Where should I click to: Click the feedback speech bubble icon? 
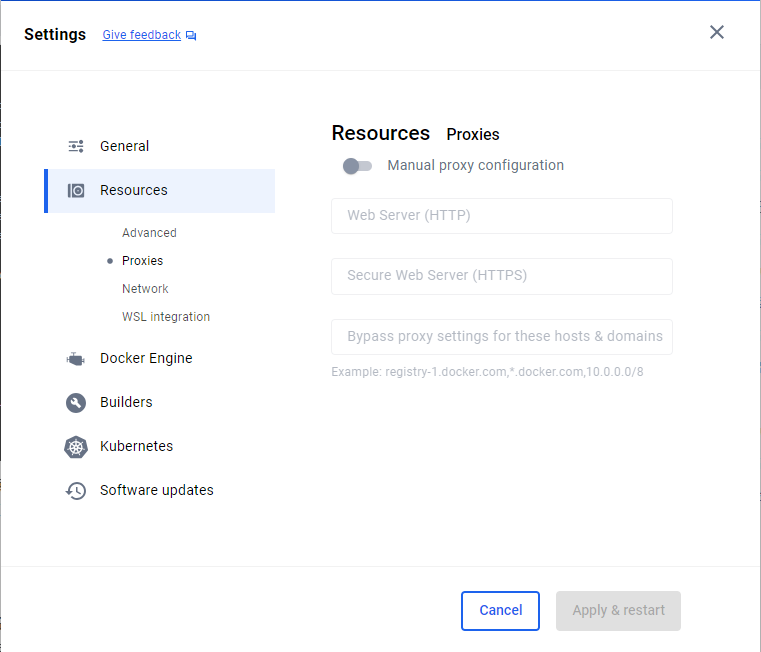point(191,35)
